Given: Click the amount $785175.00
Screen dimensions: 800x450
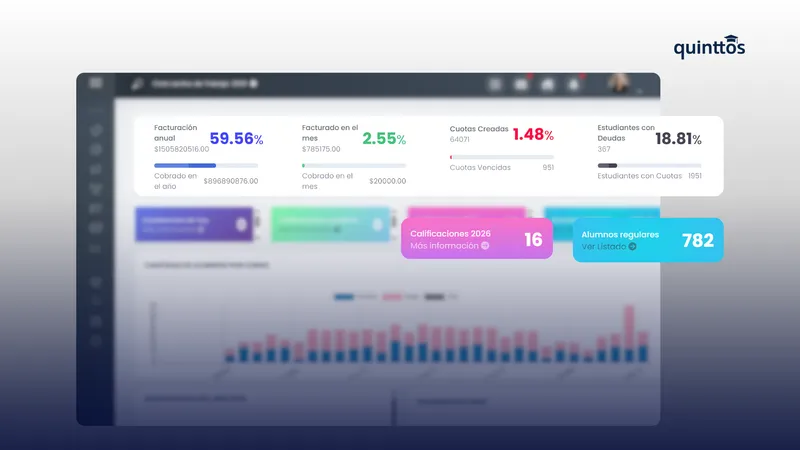Looking at the screenshot, I should (321, 149).
